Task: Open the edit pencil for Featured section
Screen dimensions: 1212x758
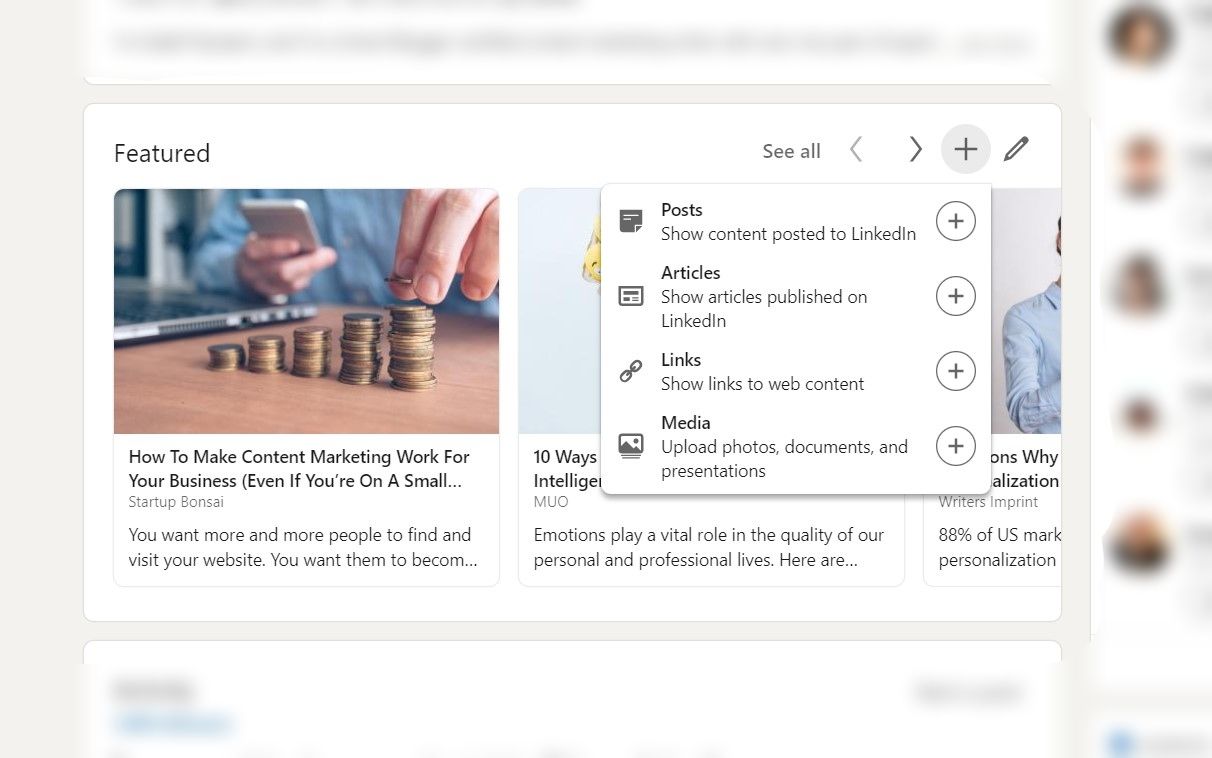Action: coord(1015,148)
